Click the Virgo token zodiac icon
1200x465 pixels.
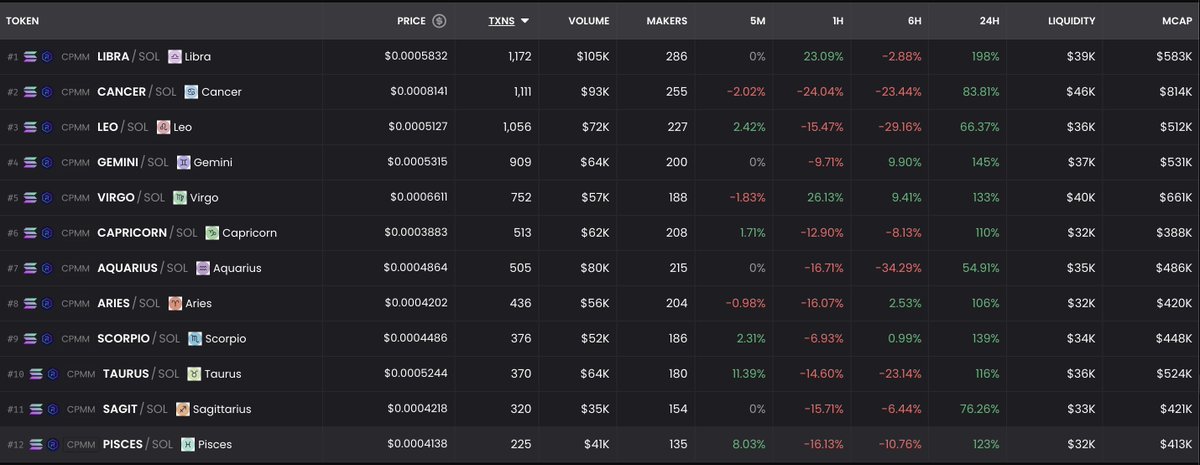180,198
